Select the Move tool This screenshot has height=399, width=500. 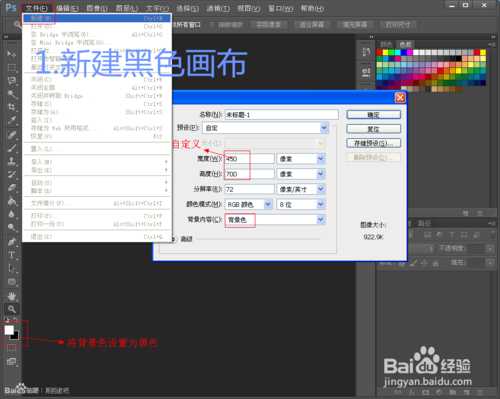click(x=11, y=54)
